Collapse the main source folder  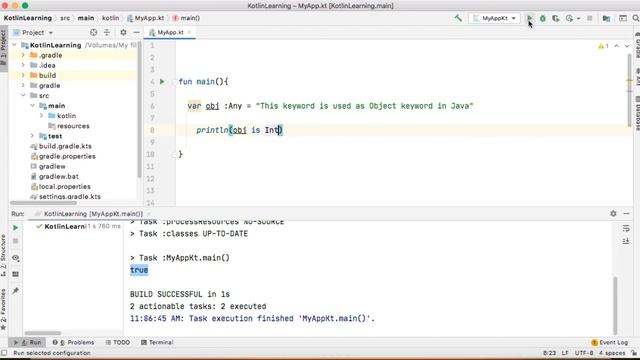tap(33, 106)
